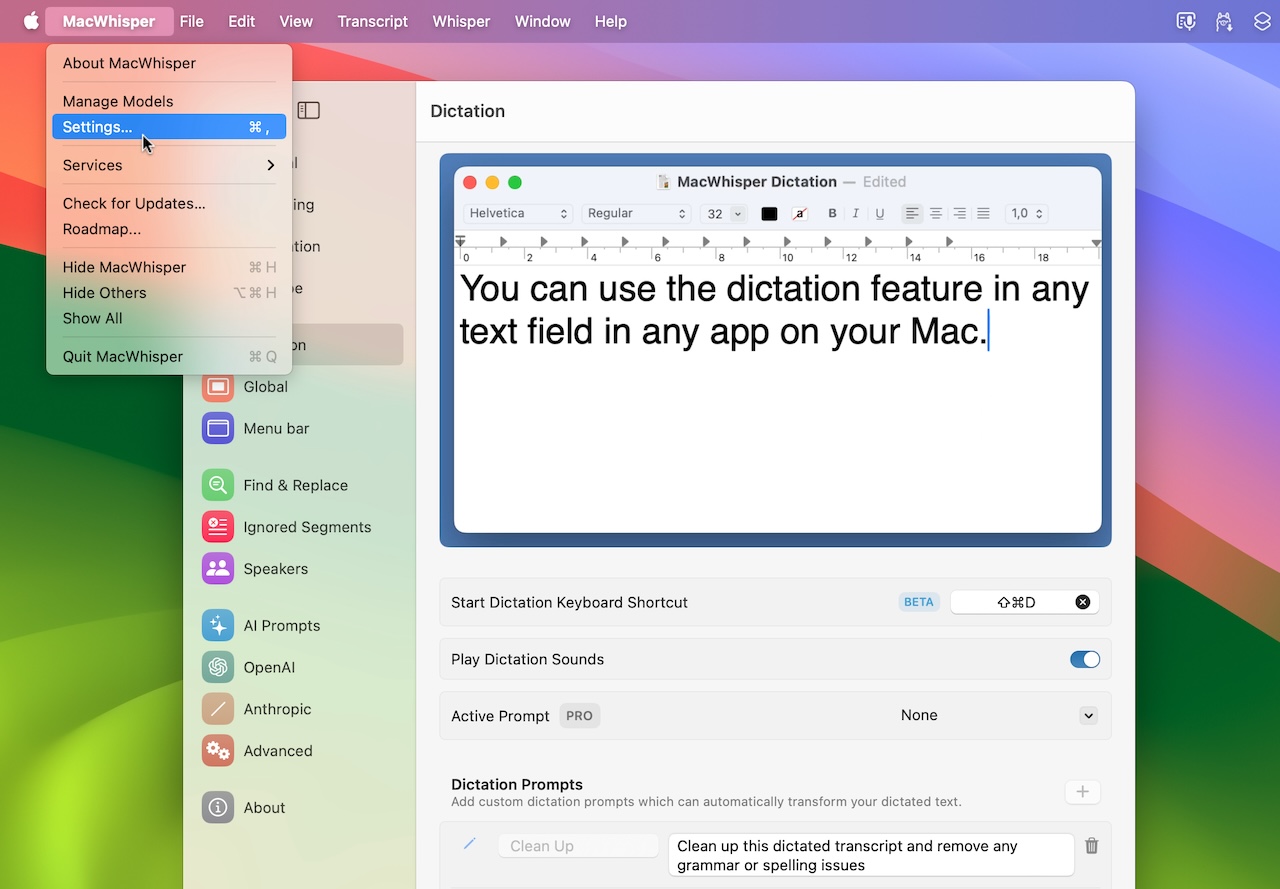Open the Global settings icon
Screen dimensions: 1280x889
pyautogui.click(x=218, y=387)
